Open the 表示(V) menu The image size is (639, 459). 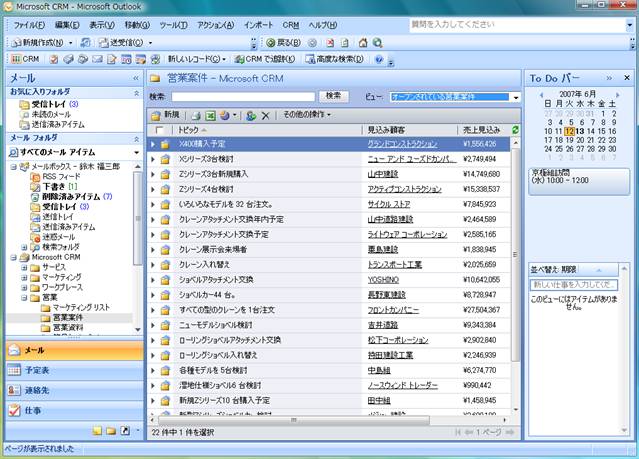[x=102, y=25]
